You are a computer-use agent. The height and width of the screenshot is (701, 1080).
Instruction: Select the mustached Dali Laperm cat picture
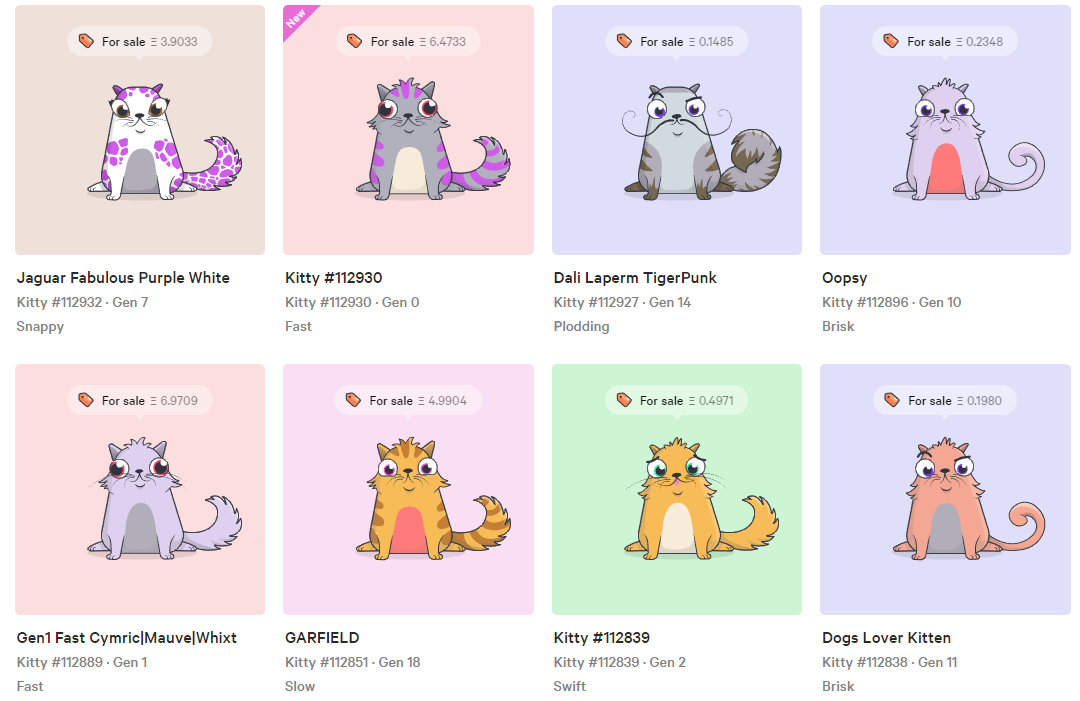point(703,141)
